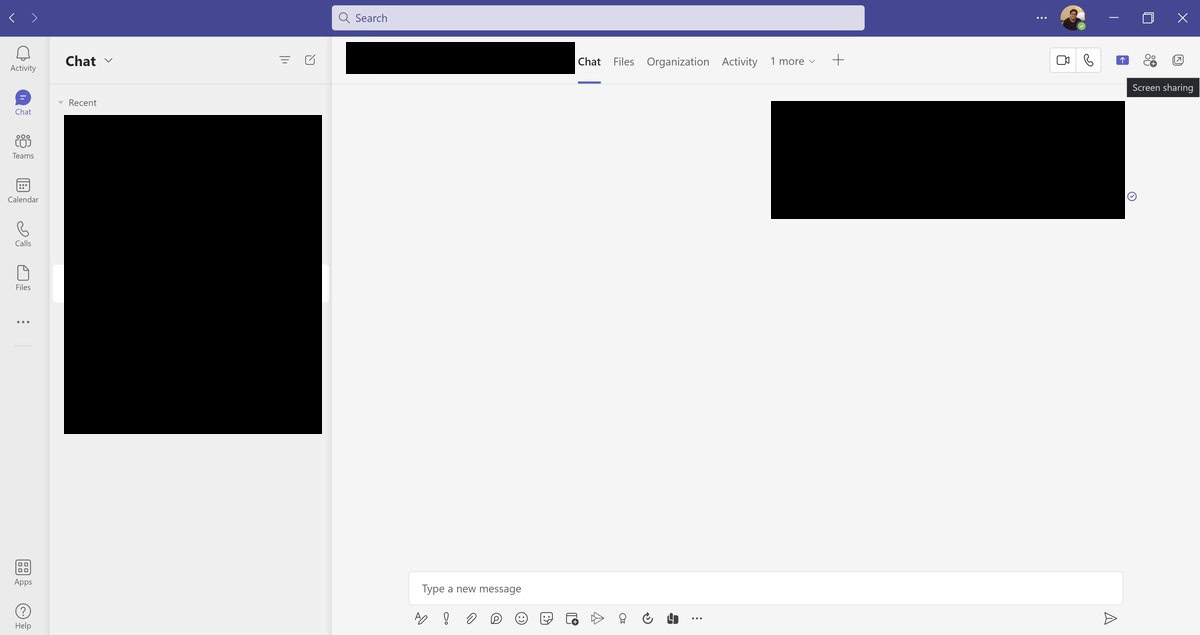Screen dimensions: 1200x635
Task: Focus the Type a new message field
Action: pos(765,588)
